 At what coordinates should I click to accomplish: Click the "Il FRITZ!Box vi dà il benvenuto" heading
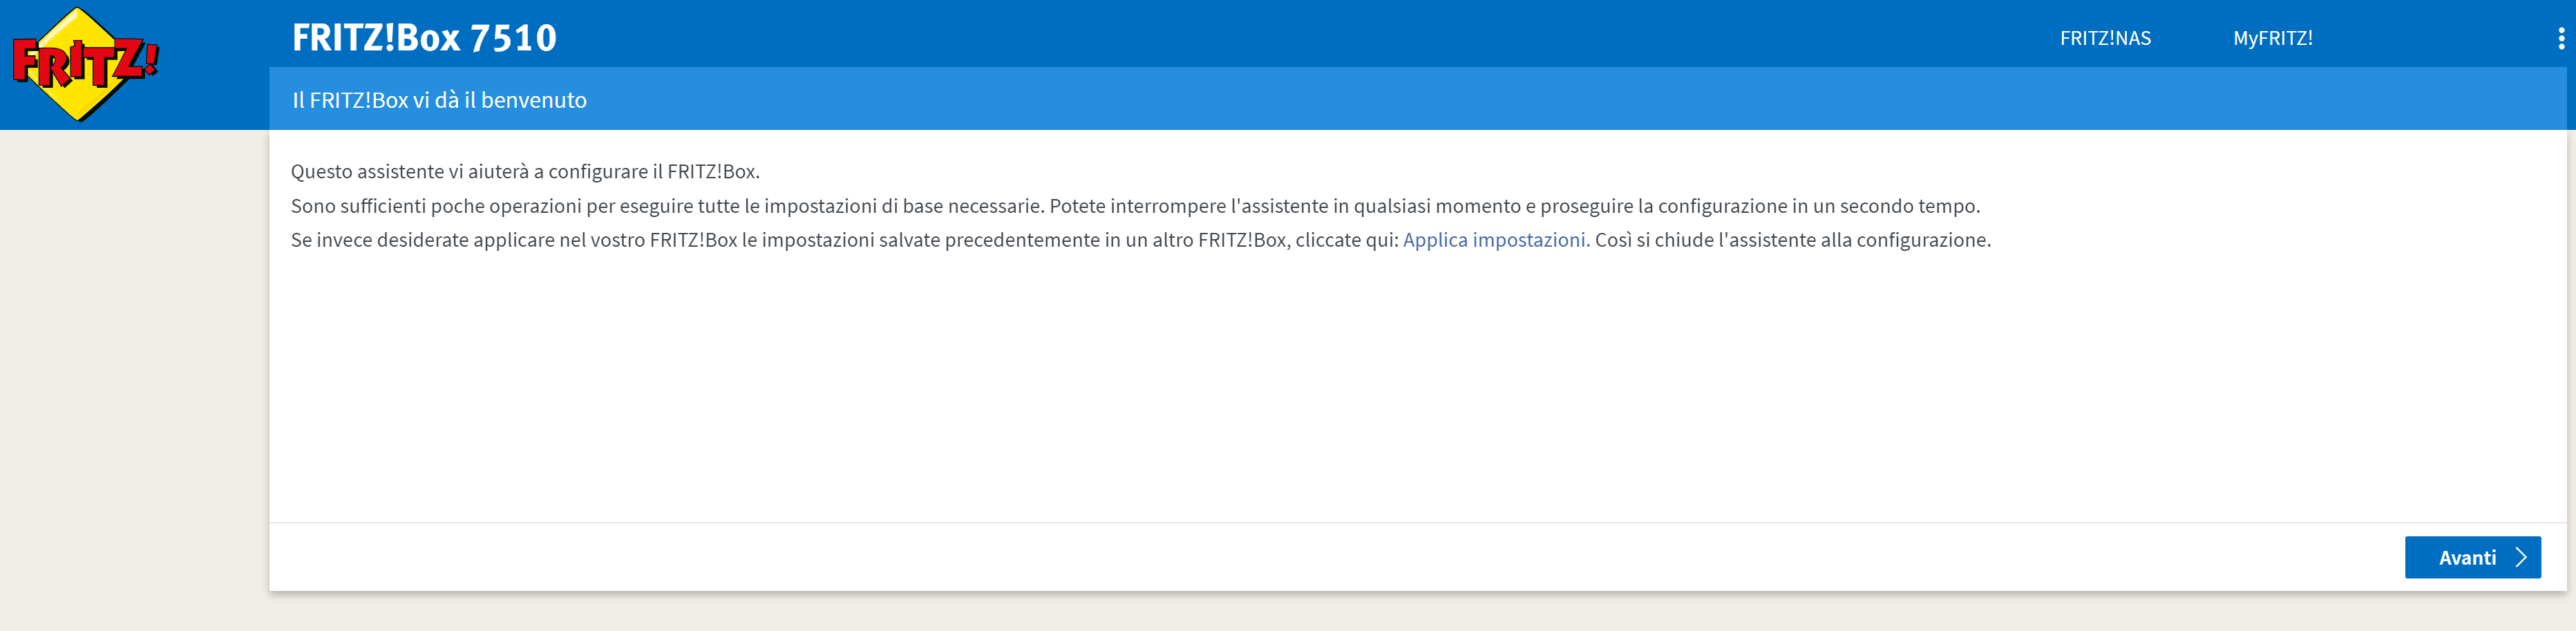439,100
